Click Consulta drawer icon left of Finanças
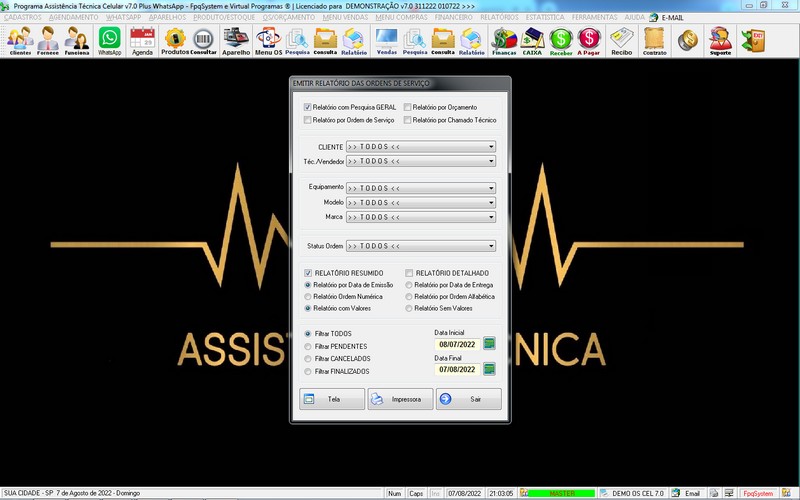800x500 pixels. [x=443, y=41]
